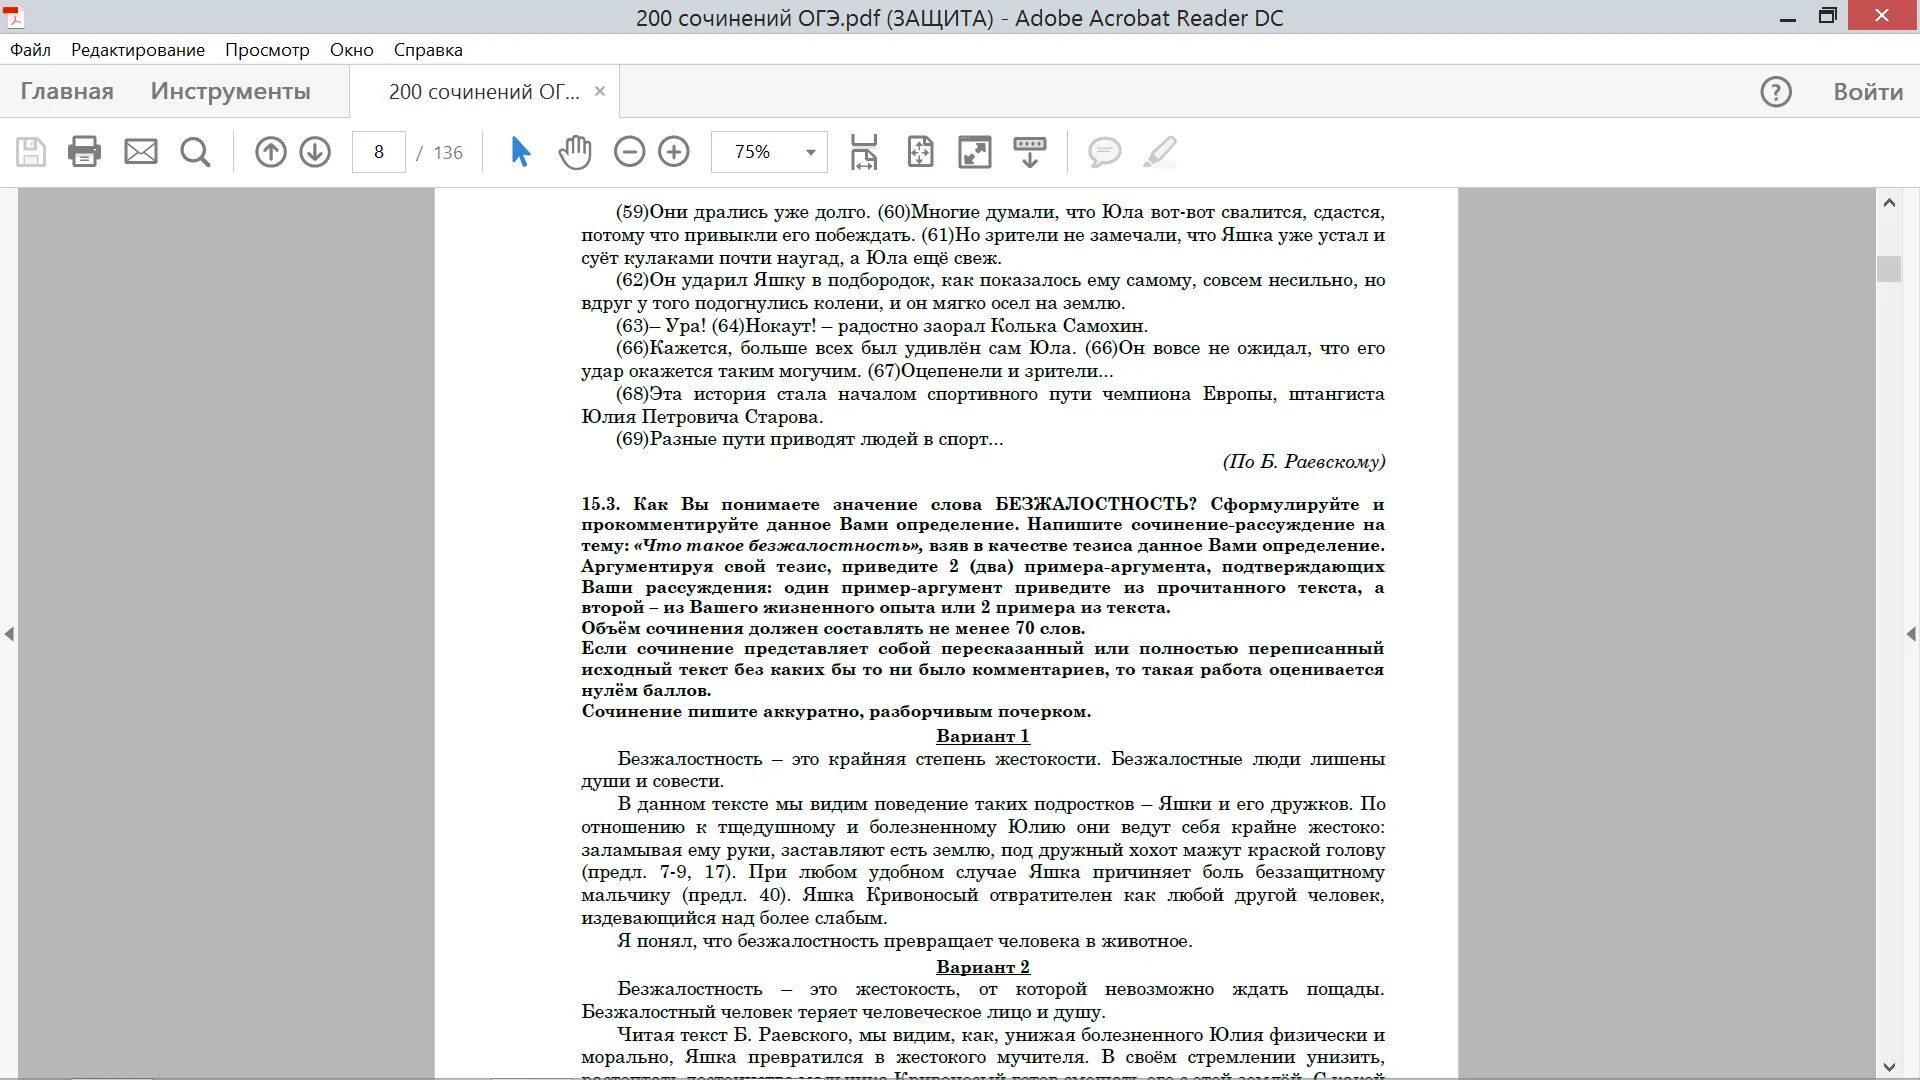Zoom out with minus icon
Image resolution: width=1920 pixels, height=1080 pixels.
(629, 152)
